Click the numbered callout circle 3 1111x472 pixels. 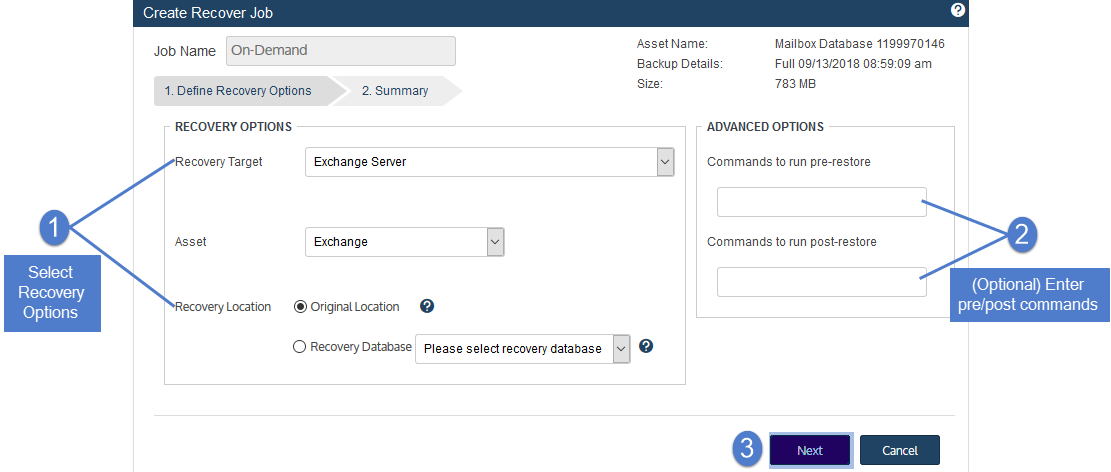[747, 449]
